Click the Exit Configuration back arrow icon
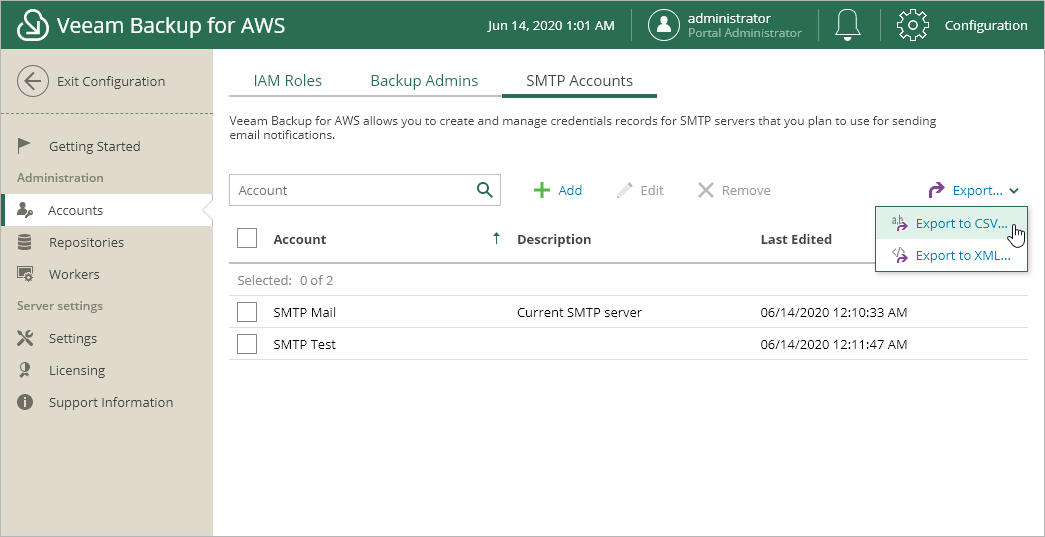The width and height of the screenshot is (1045, 537). point(33,81)
